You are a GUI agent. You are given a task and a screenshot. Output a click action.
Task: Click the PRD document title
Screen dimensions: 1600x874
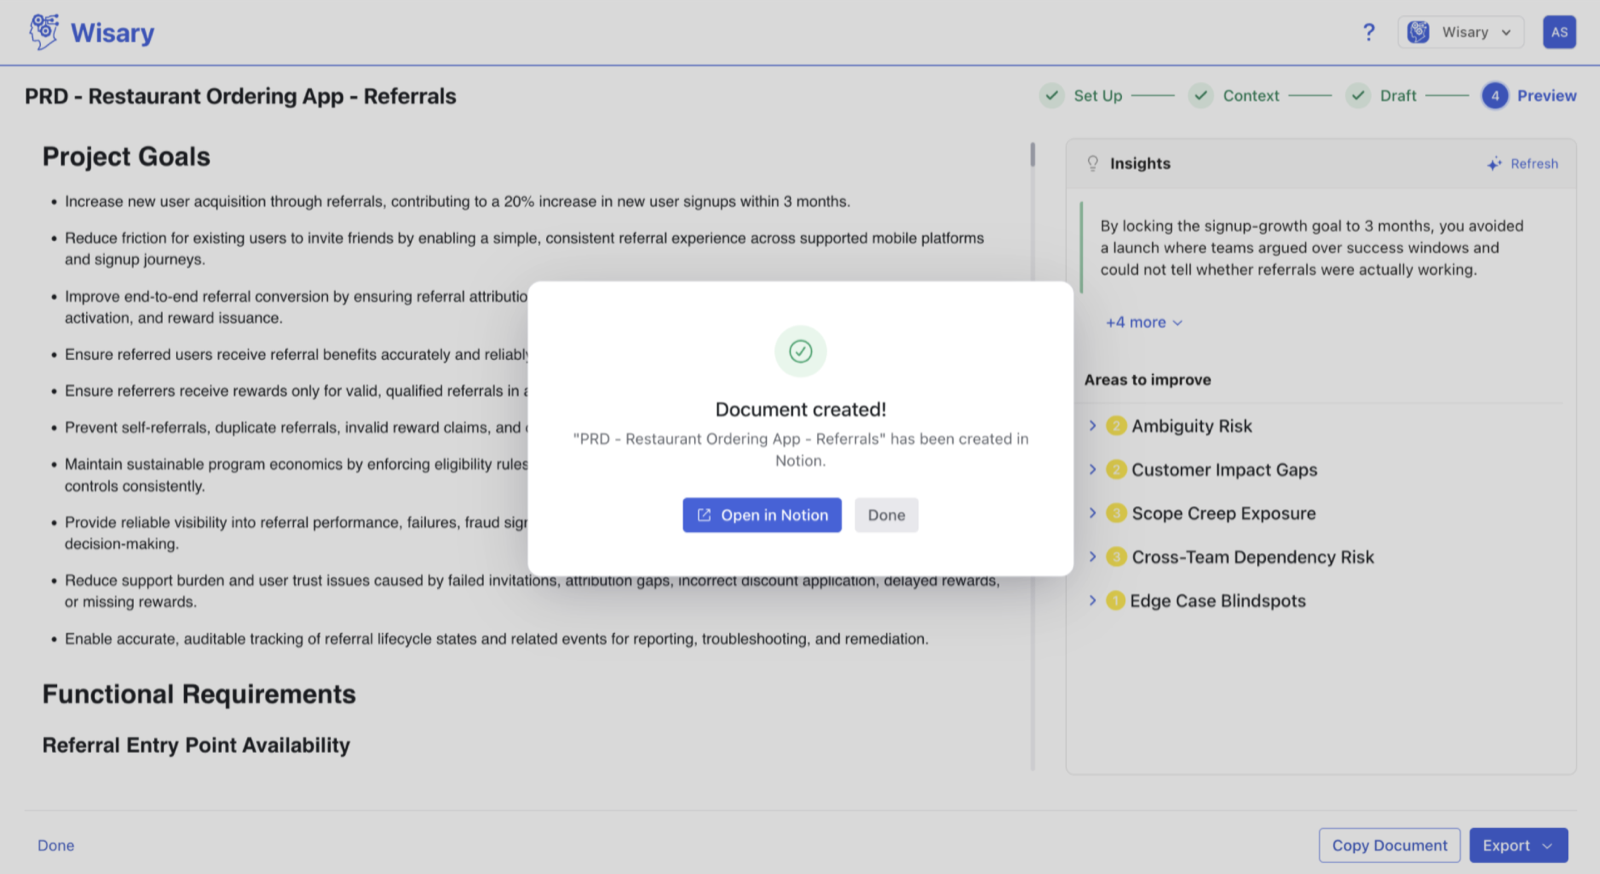240,96
